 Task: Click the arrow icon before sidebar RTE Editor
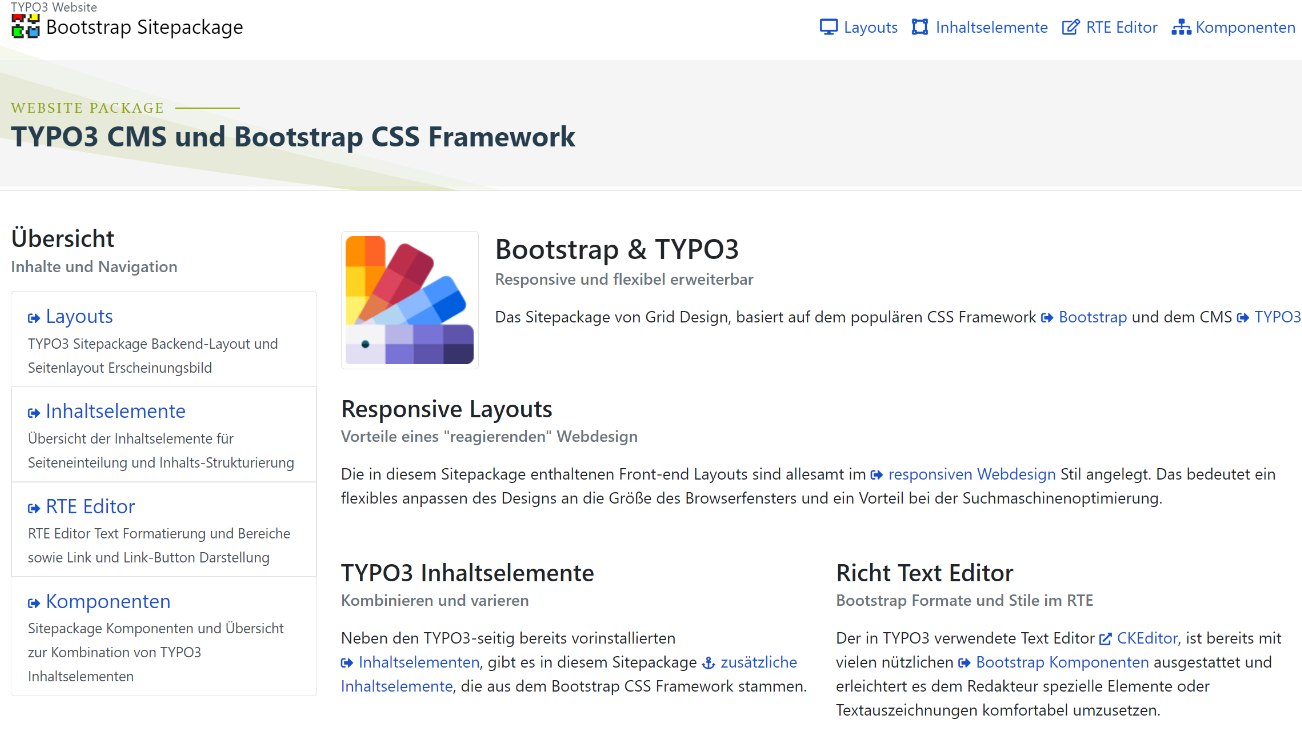[x=34, y=508]
